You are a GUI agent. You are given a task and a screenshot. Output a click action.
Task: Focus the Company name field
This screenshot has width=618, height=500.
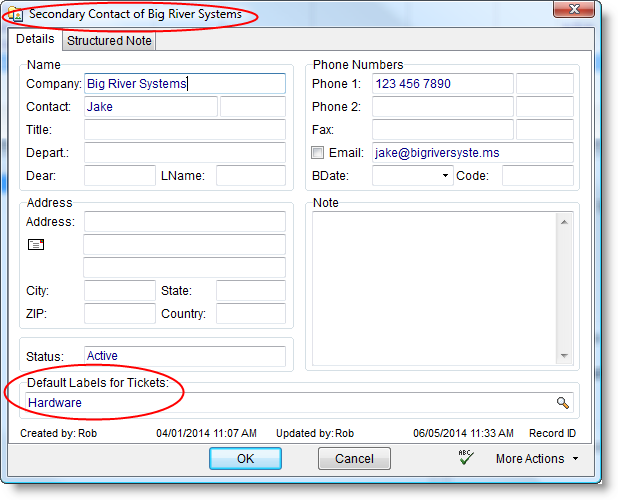click(185, 84)
